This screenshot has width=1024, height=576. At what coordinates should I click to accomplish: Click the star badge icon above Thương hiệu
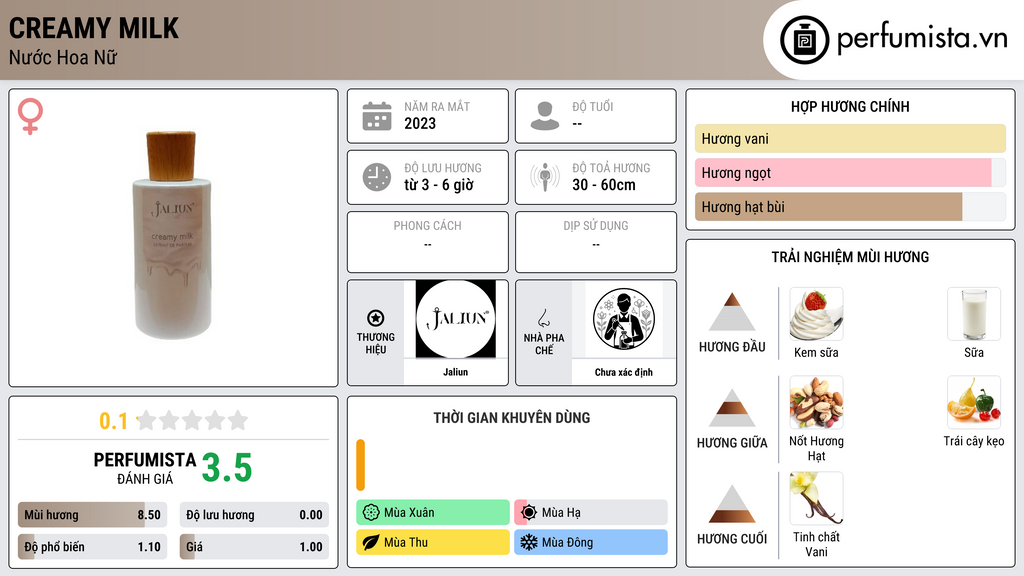376,318
